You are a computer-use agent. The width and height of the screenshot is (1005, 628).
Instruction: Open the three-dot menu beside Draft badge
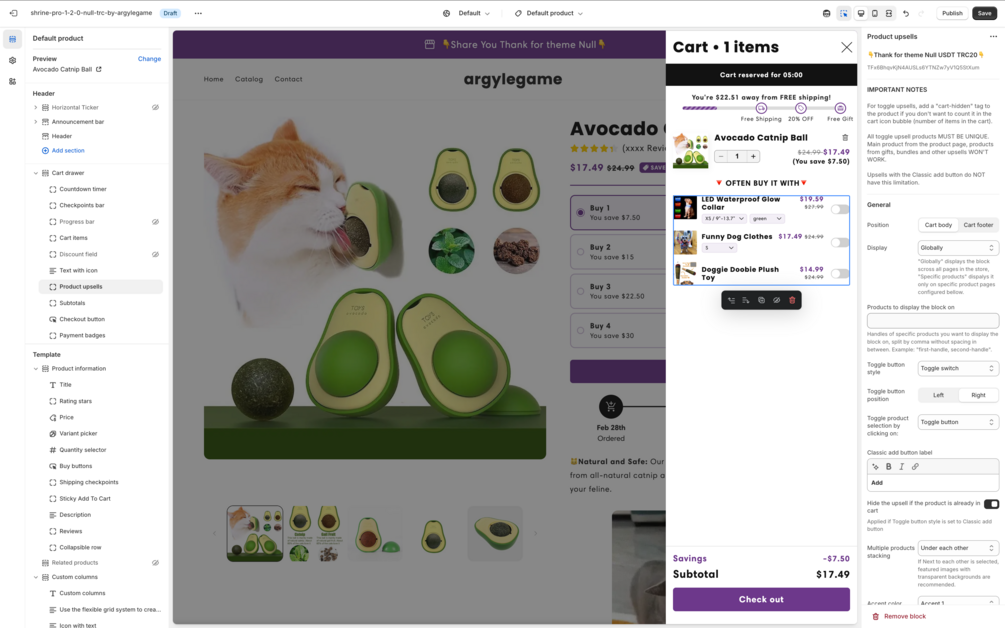tap(198, 13)
